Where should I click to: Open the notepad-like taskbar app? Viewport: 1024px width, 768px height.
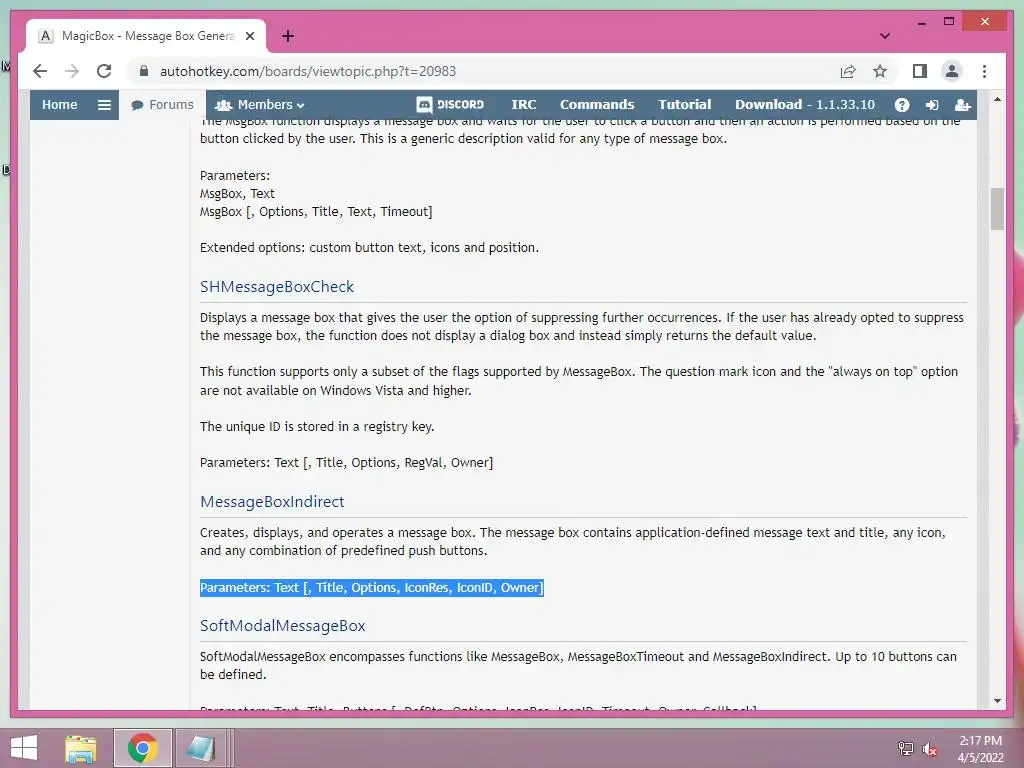(x=200, y=748)
